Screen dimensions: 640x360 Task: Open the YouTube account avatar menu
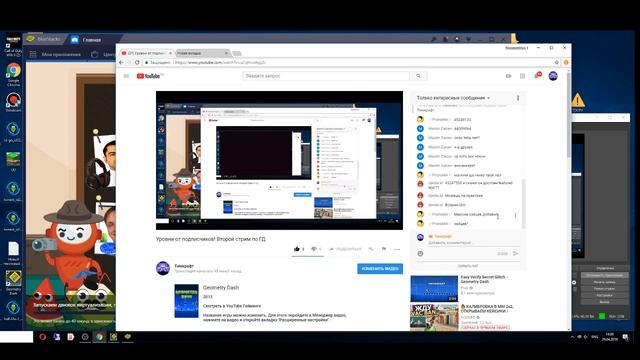553,76
